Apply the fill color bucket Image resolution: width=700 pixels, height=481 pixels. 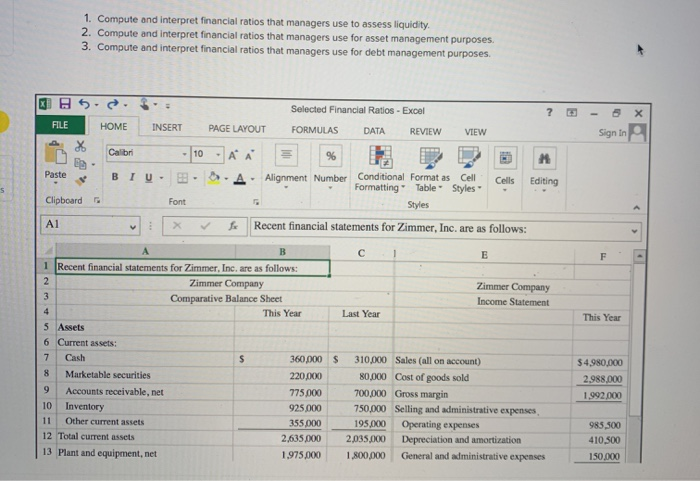pos(214,178)
